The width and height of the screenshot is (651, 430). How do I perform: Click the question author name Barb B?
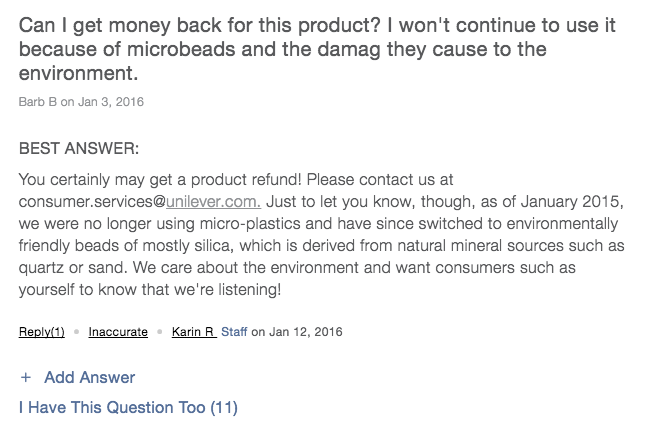click(x=40, y=102)
